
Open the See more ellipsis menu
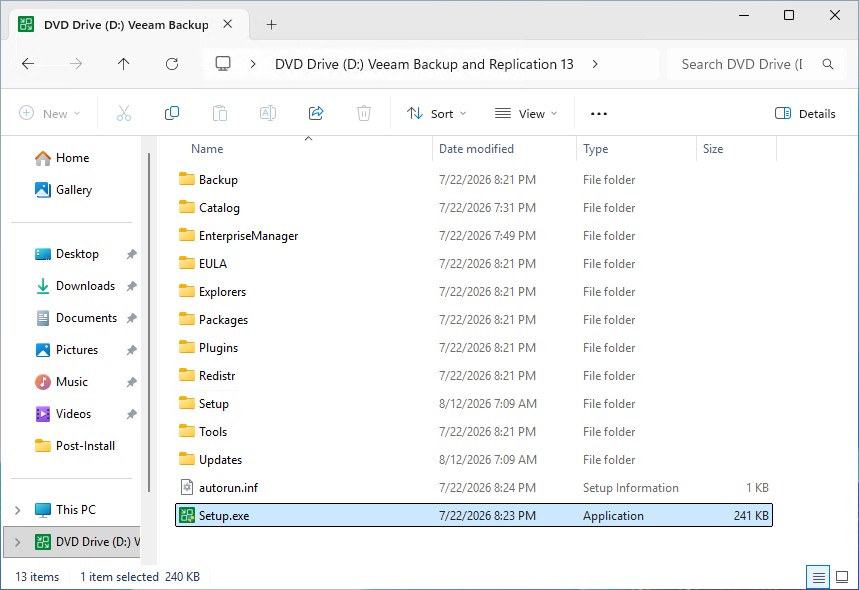pyautogui.click(x=599, y=113)
